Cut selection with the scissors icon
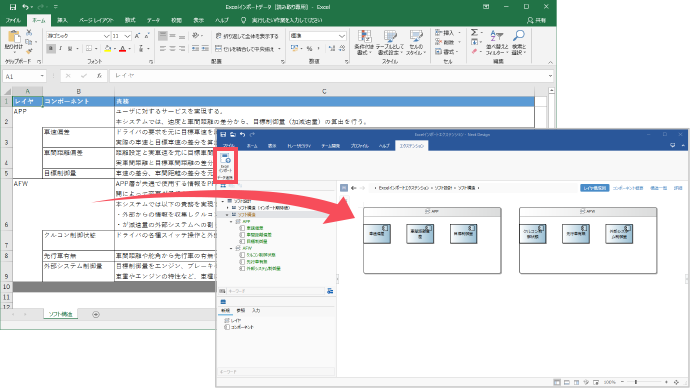 (29, 33)
